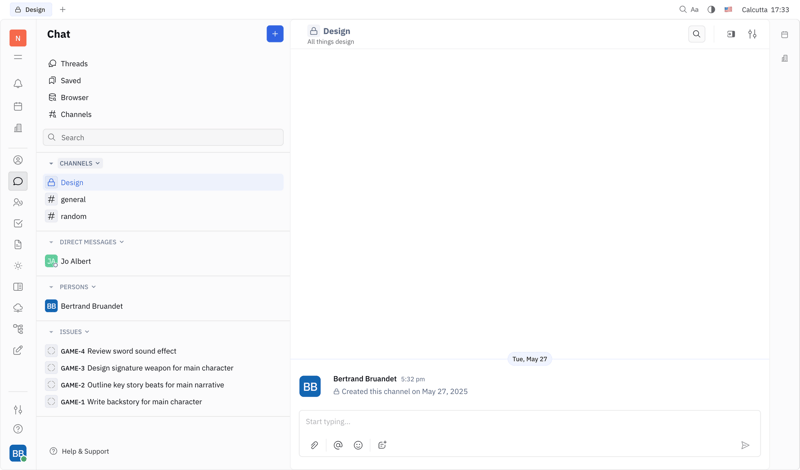Click Bertrand Bruandet message author name
Screen dimensions: 800x470
point(365,379)
